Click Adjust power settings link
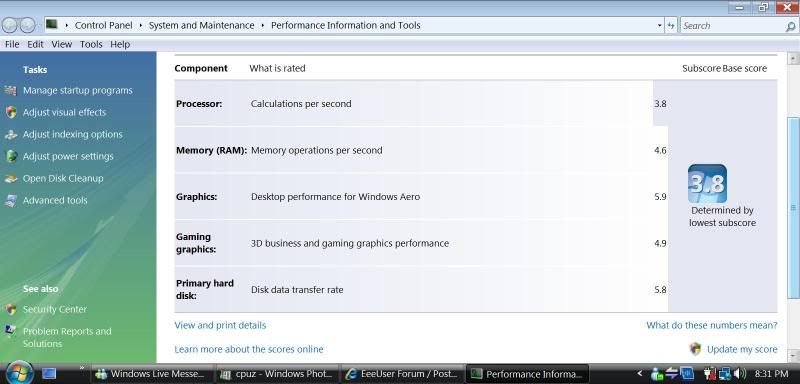Screen dimensions: 800x384 [68, 156]
